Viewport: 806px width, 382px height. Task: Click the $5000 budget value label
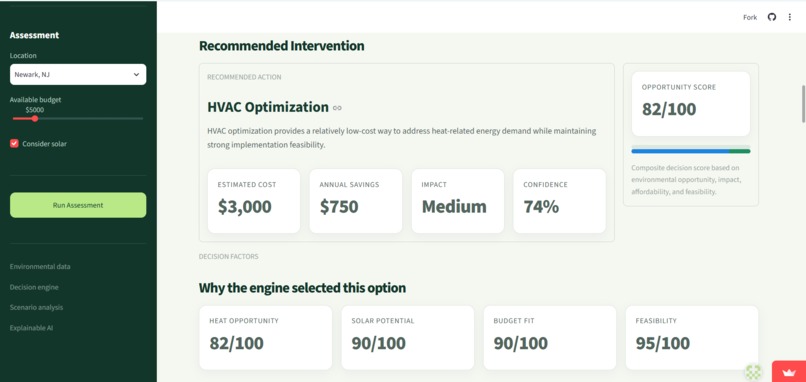[34, 110]
